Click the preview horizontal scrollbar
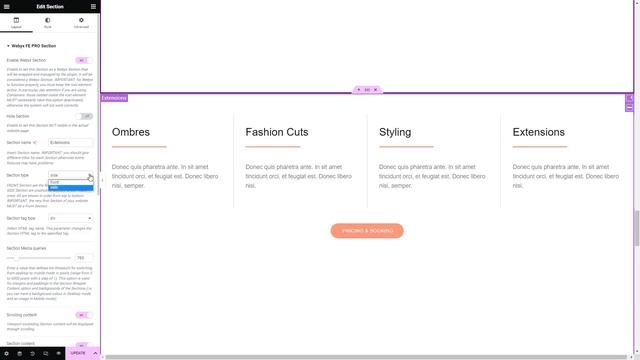This screenshot has width=640, height=360. [x=366, y=357]
